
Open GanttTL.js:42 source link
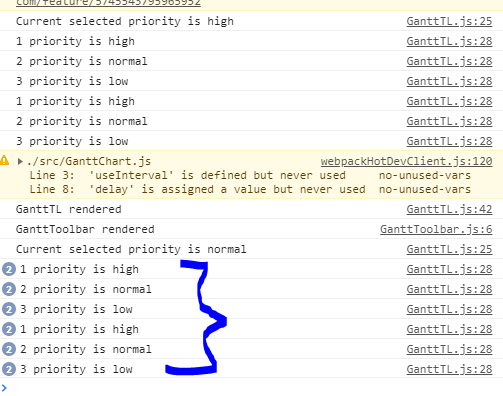449,209
